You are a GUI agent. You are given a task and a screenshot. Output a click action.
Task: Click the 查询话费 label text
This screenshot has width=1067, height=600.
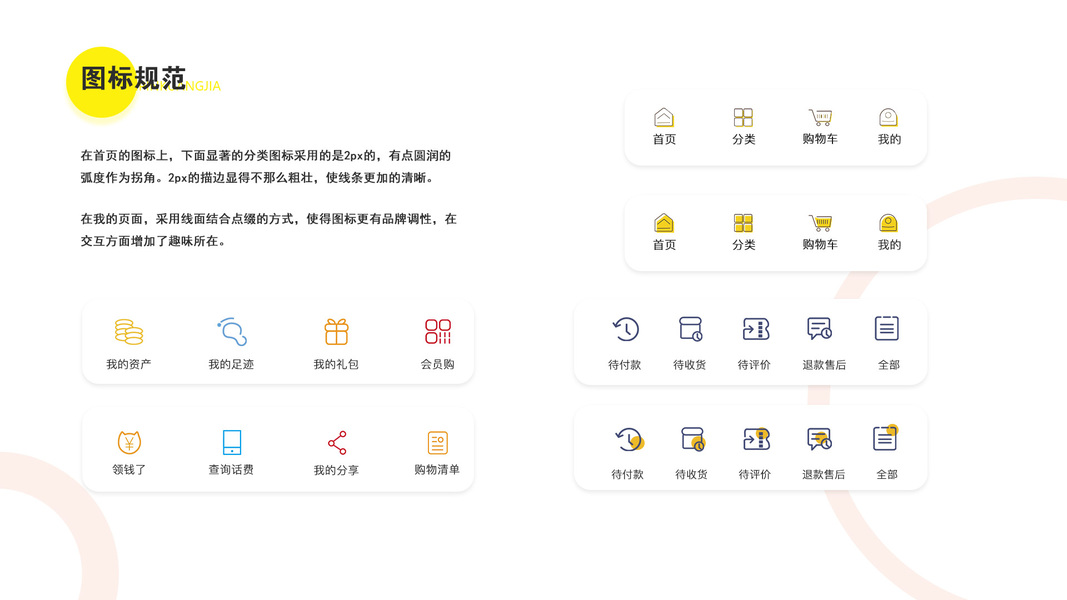click(231, 469)
